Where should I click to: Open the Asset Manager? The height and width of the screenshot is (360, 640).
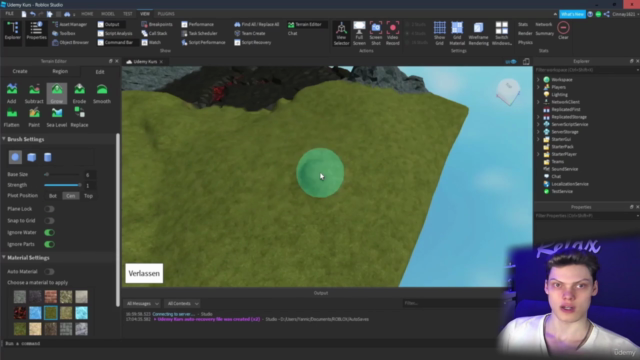70,24
